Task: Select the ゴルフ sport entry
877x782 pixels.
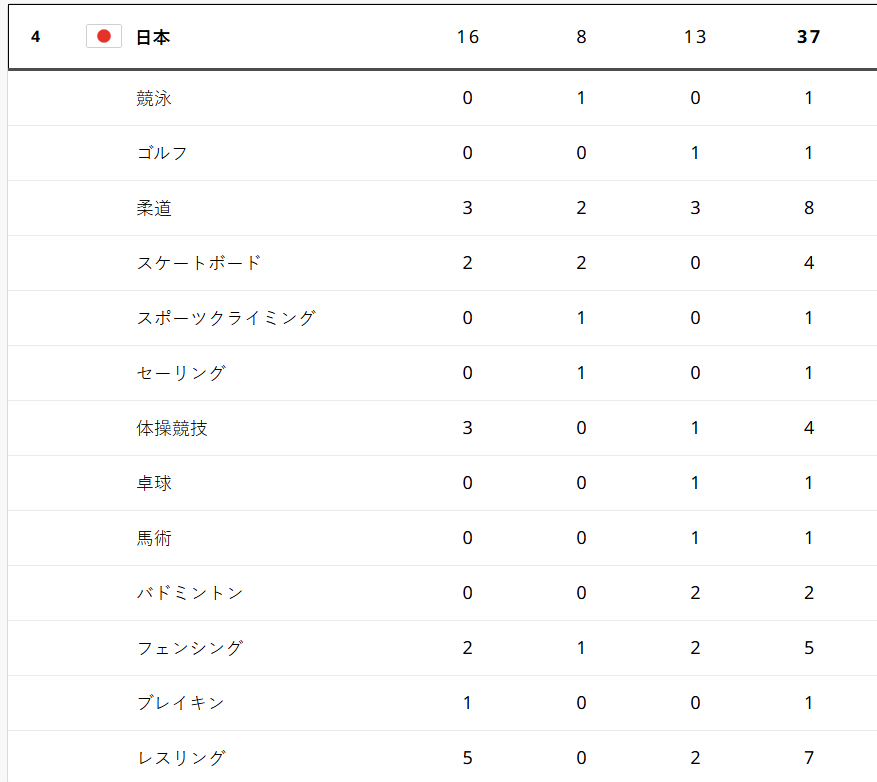Action: click(162, 153)
